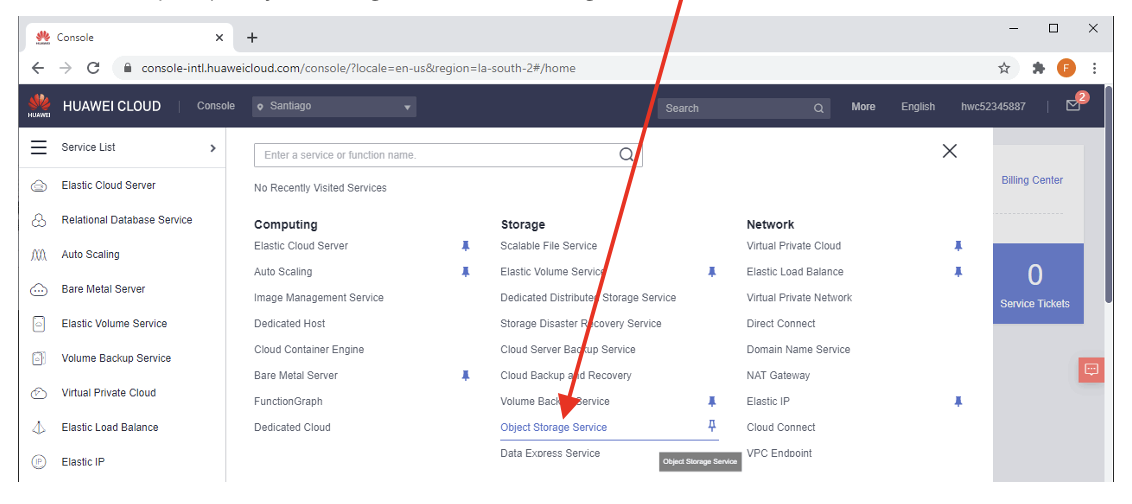Pin Object Storage Service to favorites

pos(712,427)
